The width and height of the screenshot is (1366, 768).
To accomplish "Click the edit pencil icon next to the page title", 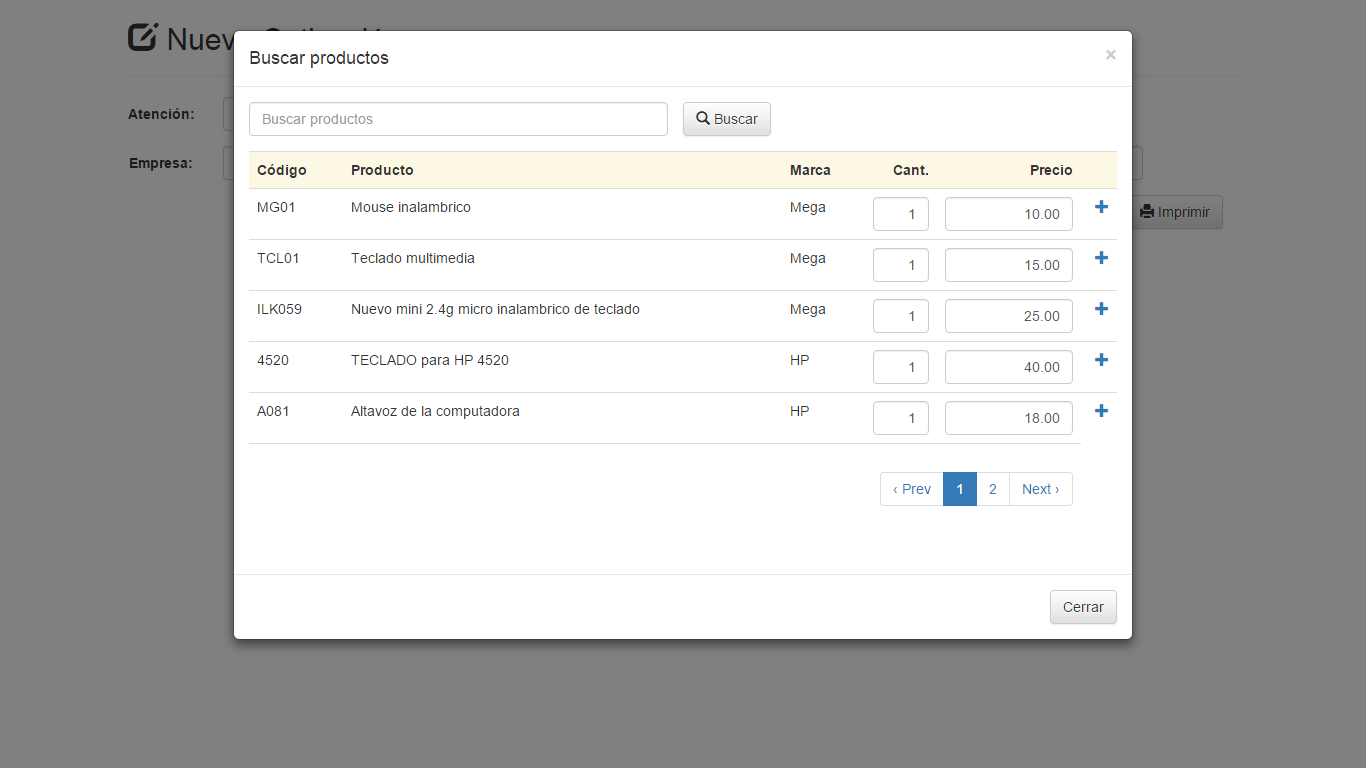I will coord(143,36).
